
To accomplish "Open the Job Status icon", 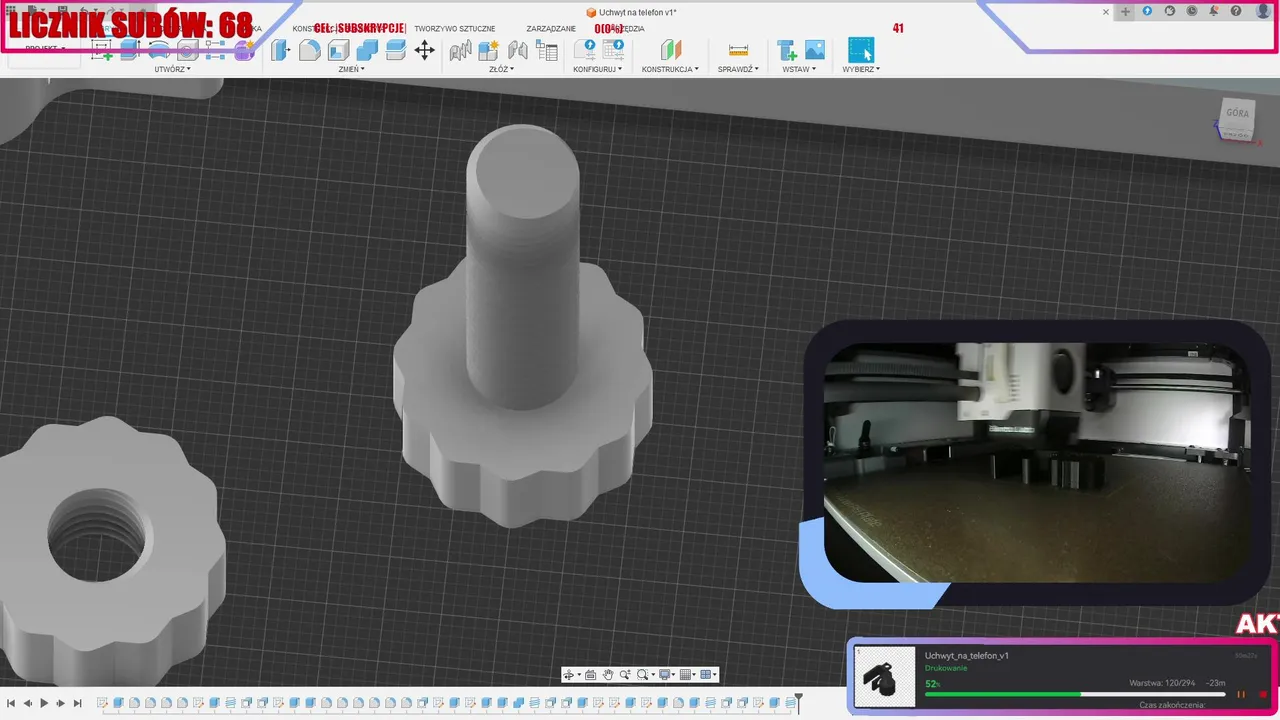I will 1192,11.
